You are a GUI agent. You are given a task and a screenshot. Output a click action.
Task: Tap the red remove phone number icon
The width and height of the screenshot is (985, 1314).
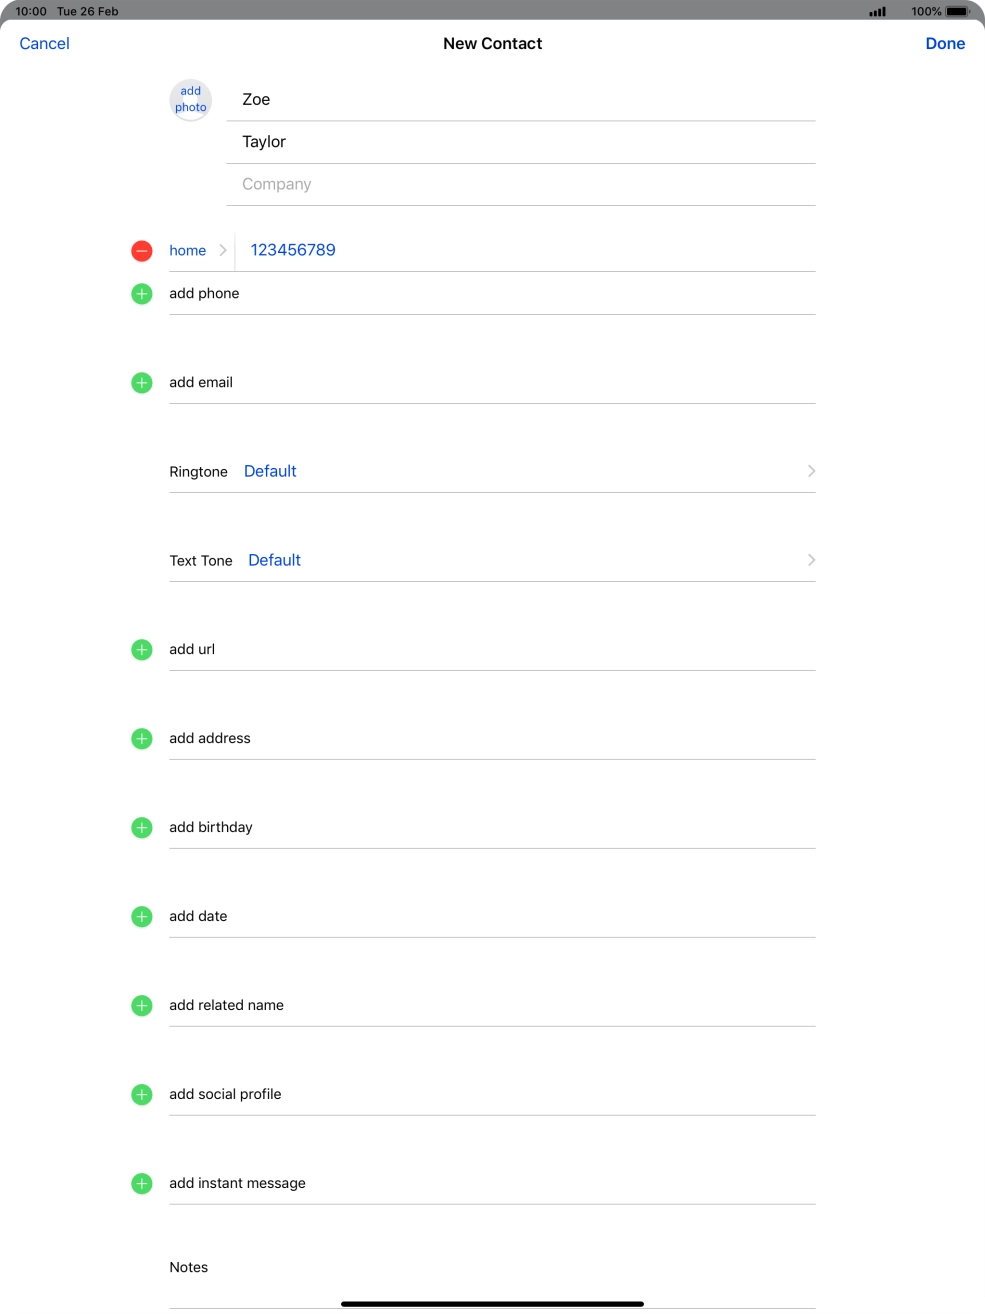pyautogui.click(x=142, y=251)
